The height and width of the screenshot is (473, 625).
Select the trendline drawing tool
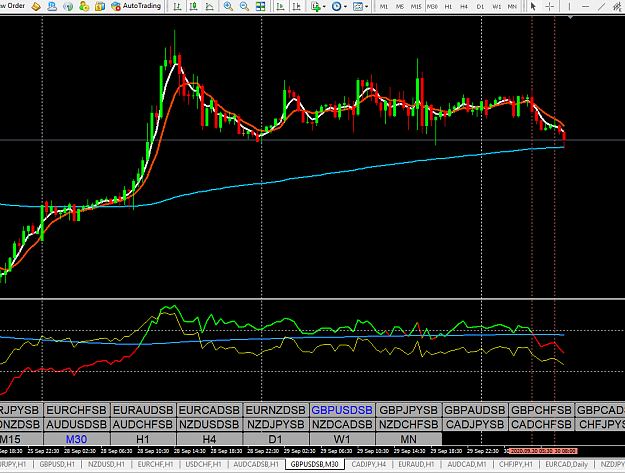(601, 6)
